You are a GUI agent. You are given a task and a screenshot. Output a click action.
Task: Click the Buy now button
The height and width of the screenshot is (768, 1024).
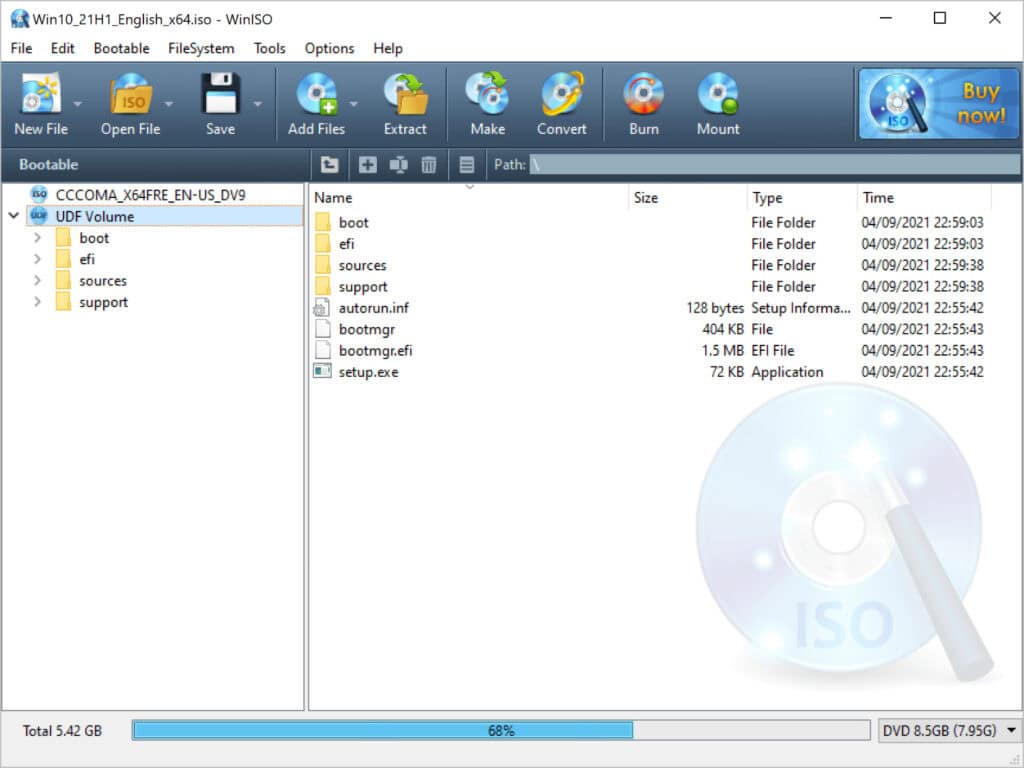pos(937,103)
